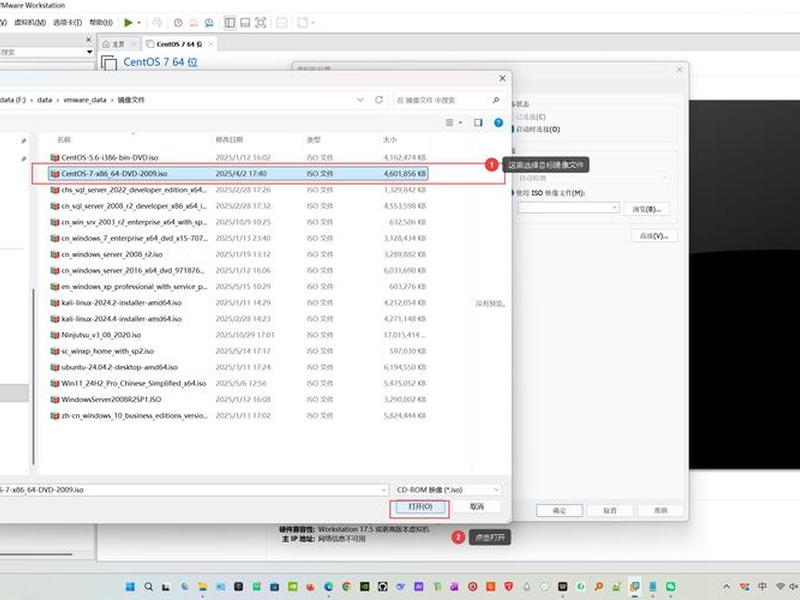The image size is (800, 600).
Task: Select CentOS-7-x86_64-DVD-2009.iso file
Action: click(238, 173)
